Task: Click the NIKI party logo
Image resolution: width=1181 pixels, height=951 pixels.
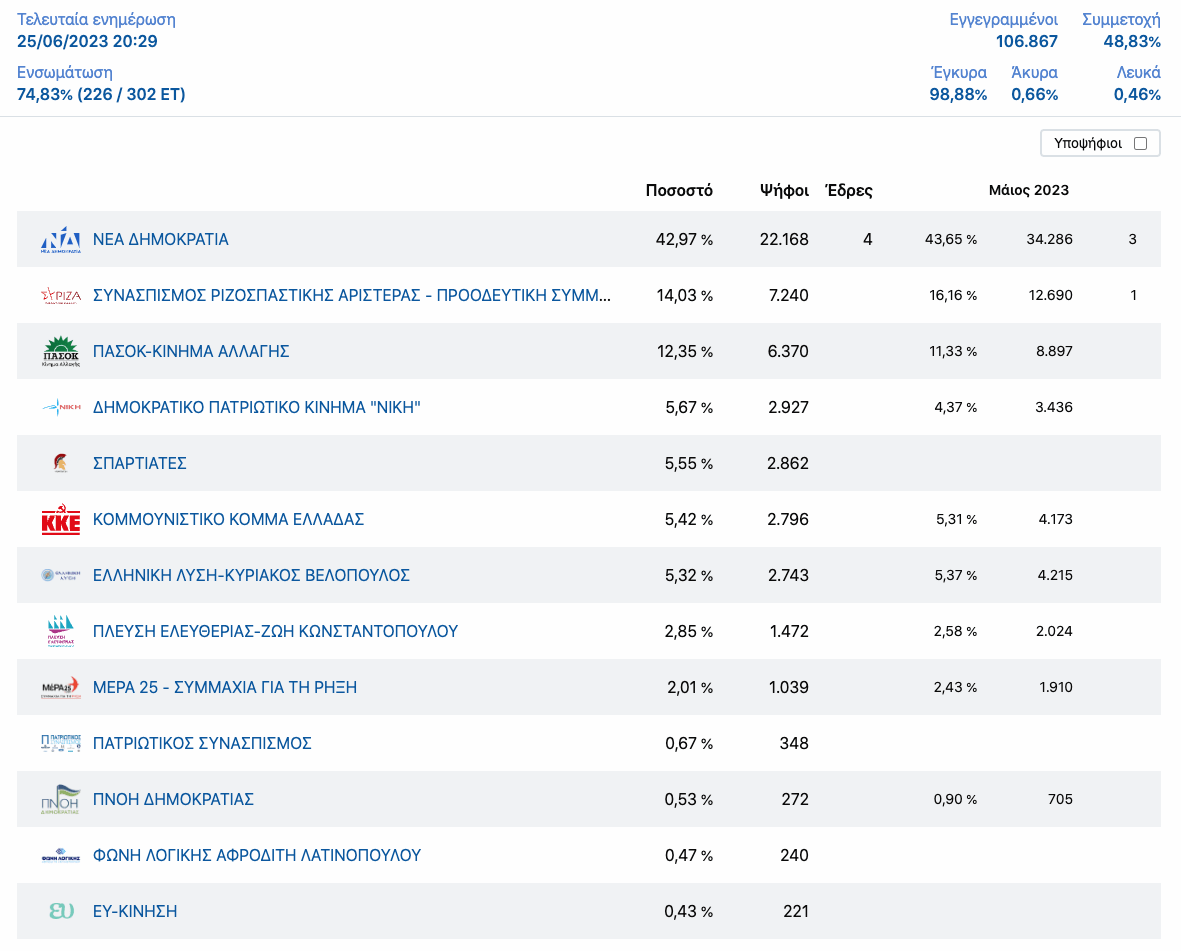Action: click(x=60, y=407)
